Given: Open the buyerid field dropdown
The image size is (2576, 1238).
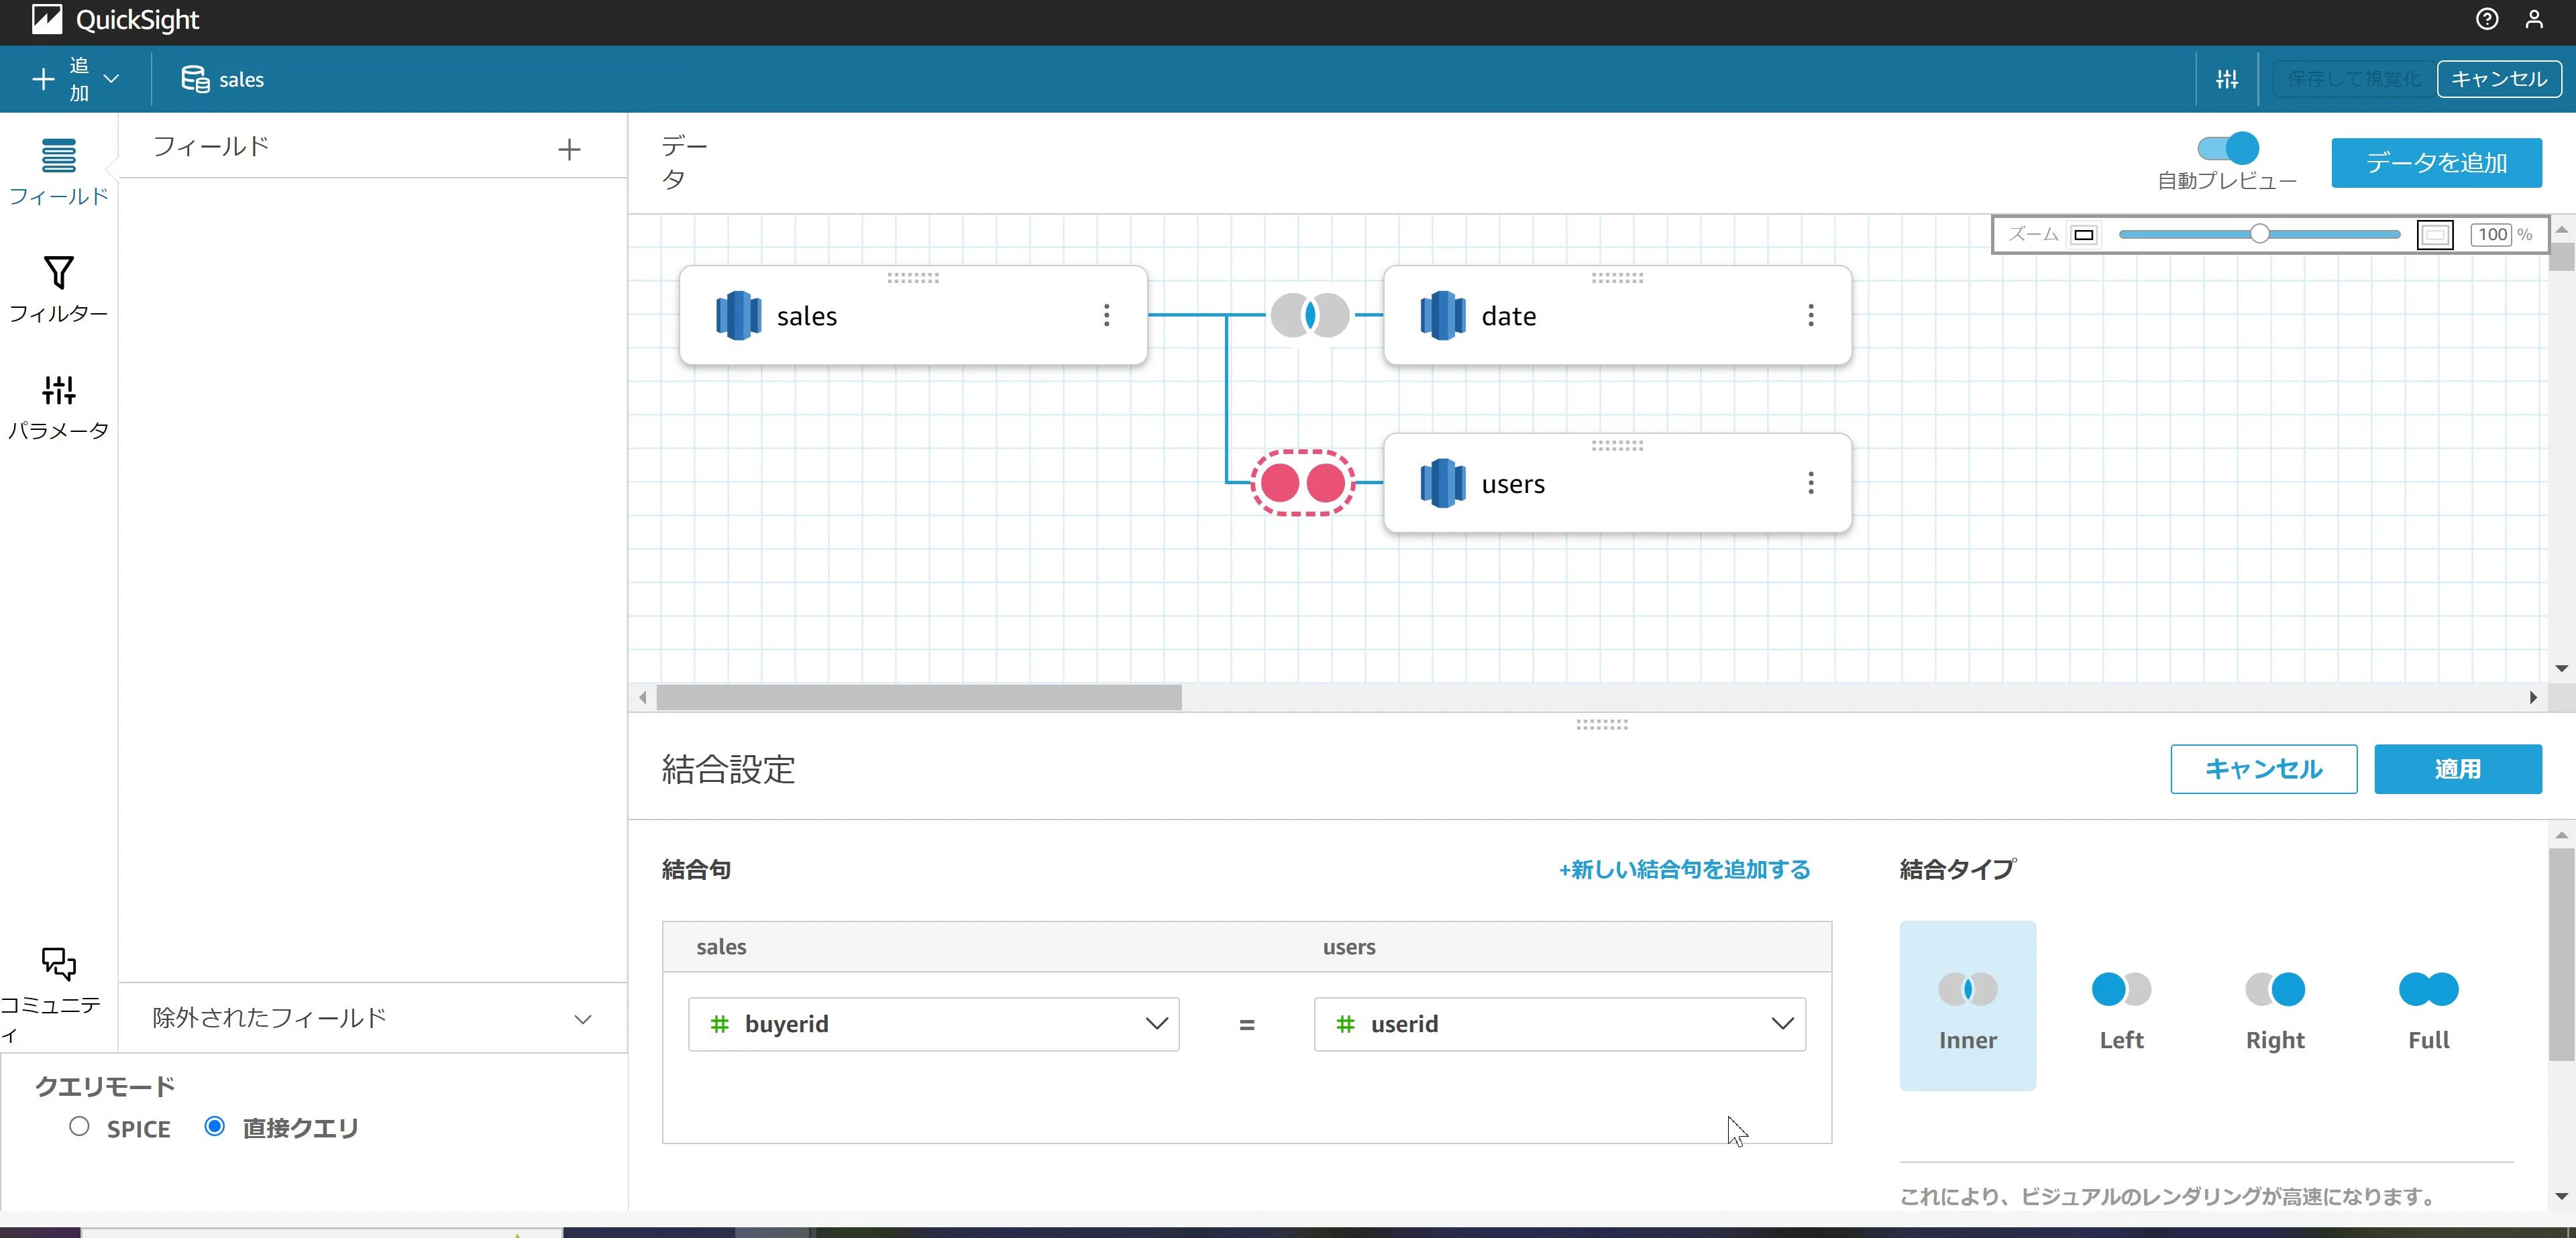Looking at the screenshot, I should pyautogui.click(x=933, y=1023).
